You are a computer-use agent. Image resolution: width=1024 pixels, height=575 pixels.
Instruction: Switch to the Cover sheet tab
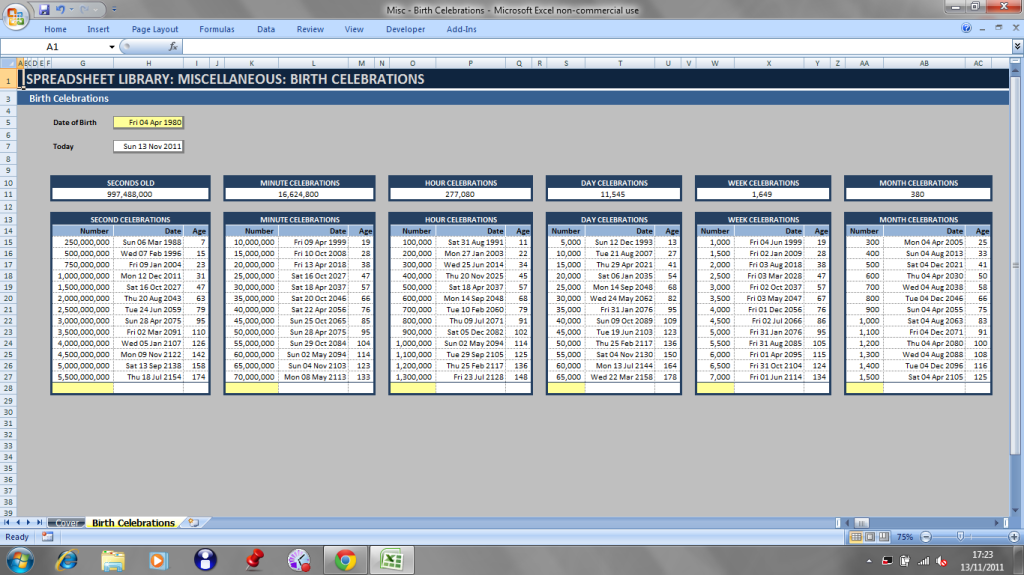click(67, 523)
